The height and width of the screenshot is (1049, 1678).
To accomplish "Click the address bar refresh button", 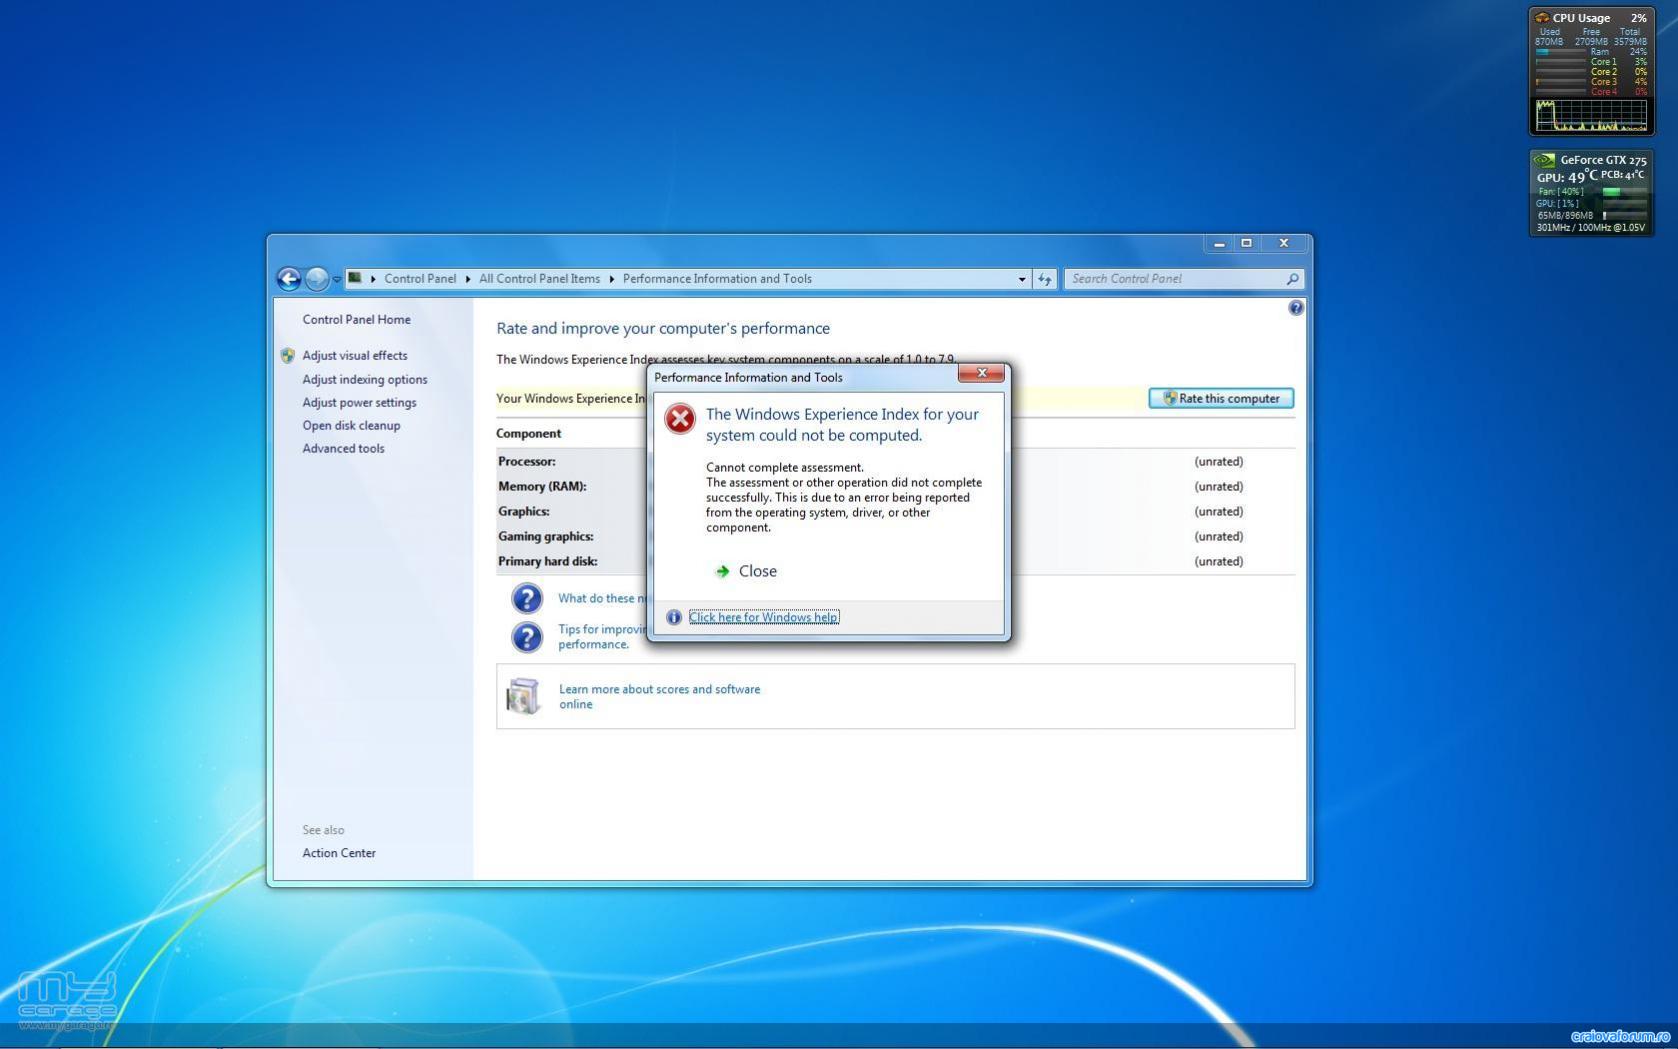I will pos(1044,279).
